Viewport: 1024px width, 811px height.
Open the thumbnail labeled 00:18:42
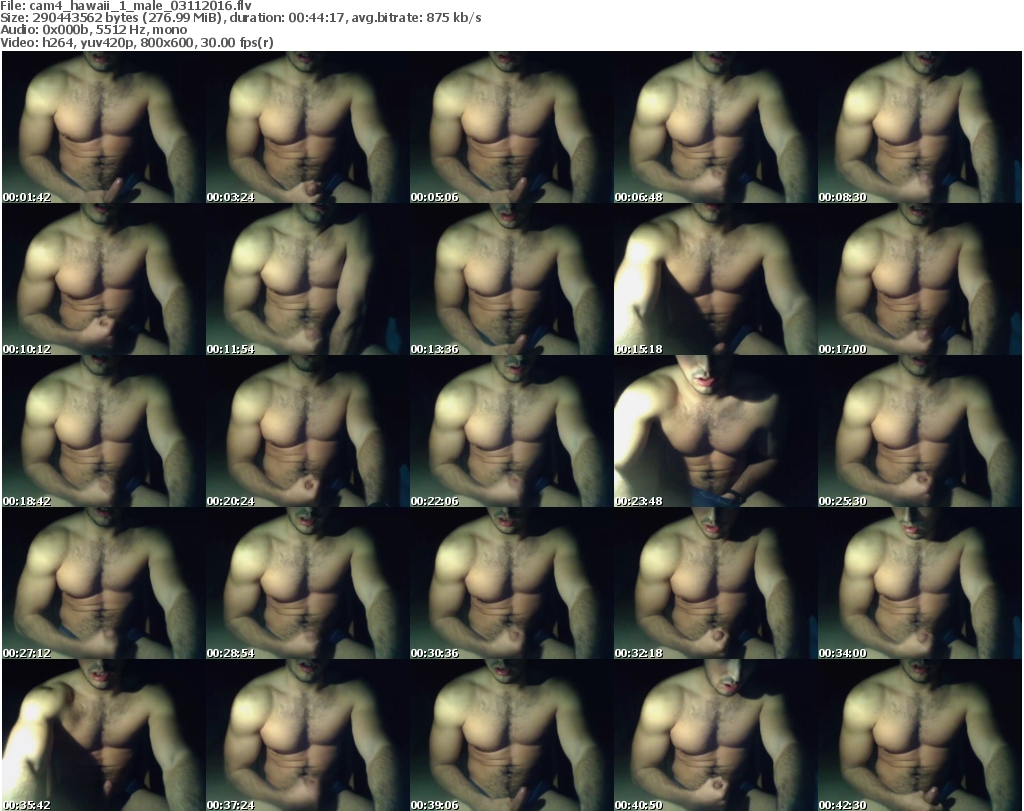click(102, 431)
